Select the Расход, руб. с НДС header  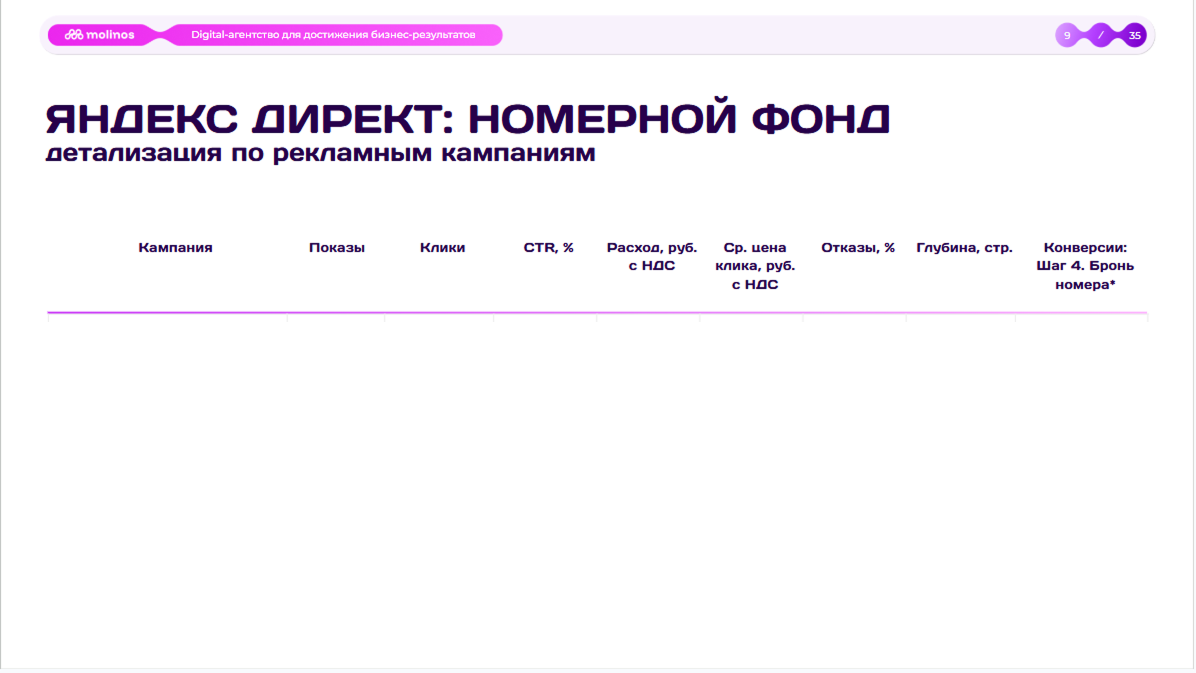[652, 256]
